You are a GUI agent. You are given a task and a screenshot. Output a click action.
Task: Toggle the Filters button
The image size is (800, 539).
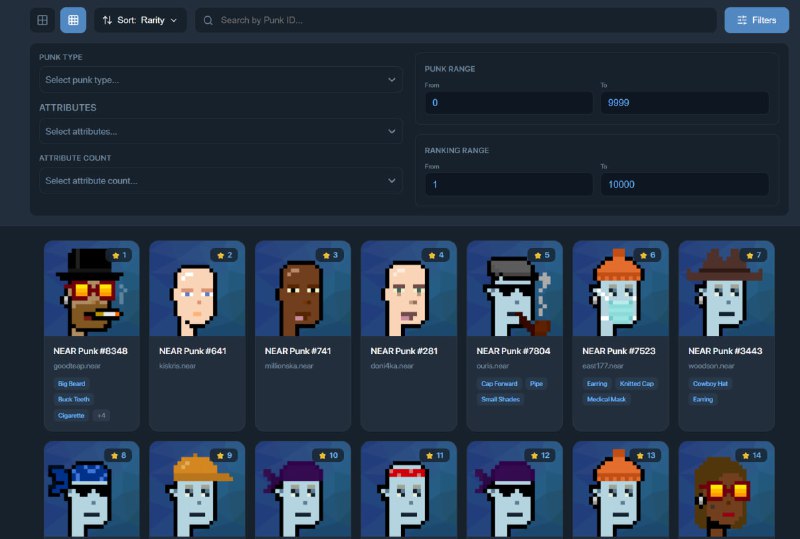[757, 20]
